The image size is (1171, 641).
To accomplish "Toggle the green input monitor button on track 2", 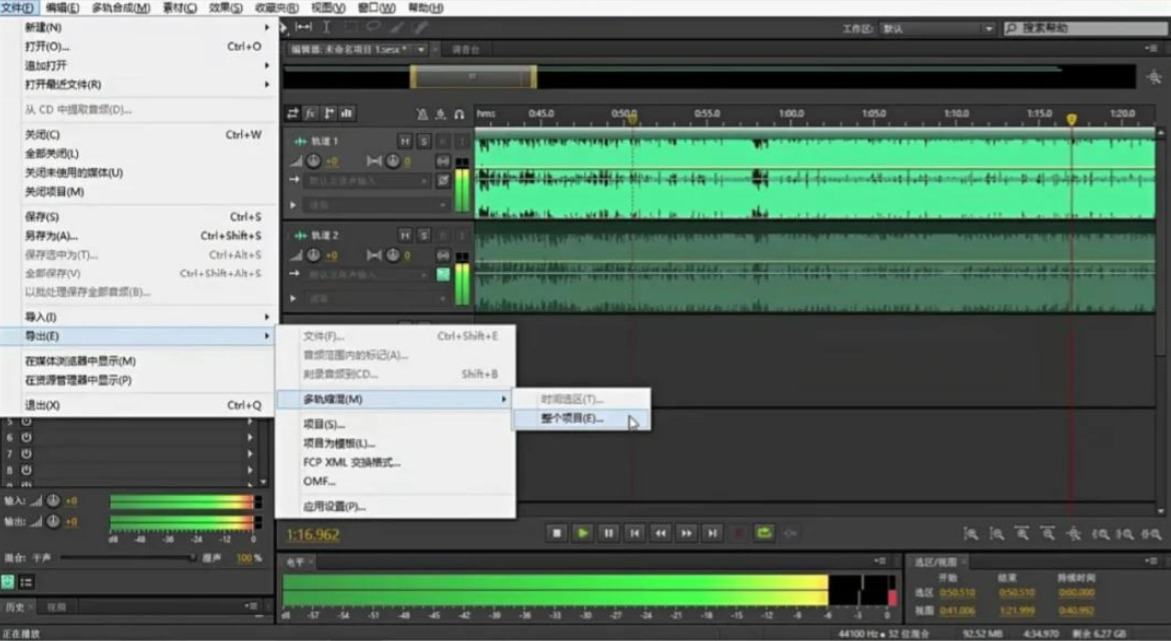I will click(443, 274).
